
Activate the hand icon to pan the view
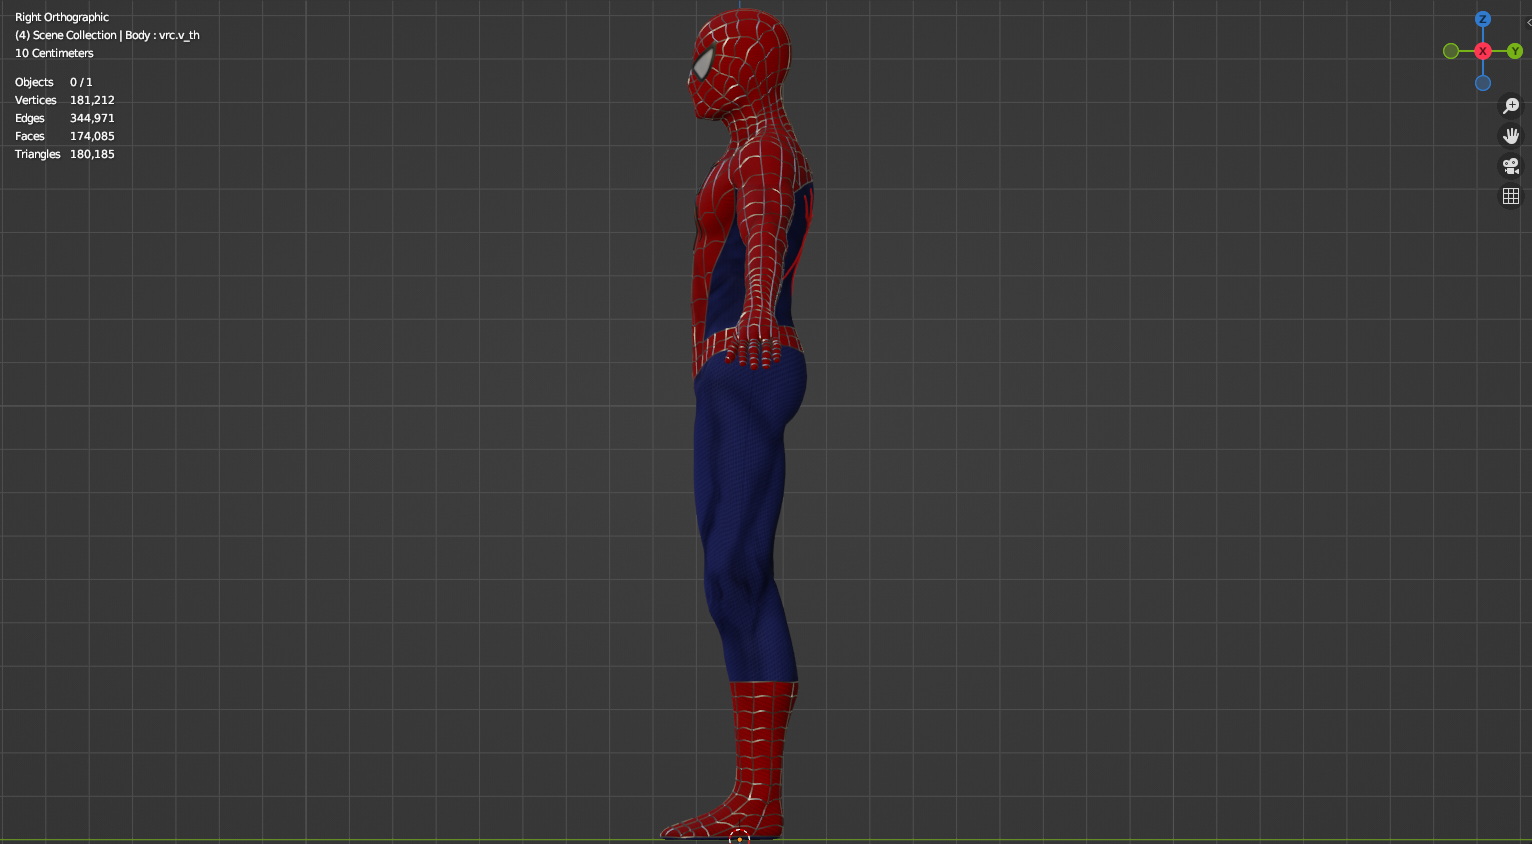[x=1511, y=135]
